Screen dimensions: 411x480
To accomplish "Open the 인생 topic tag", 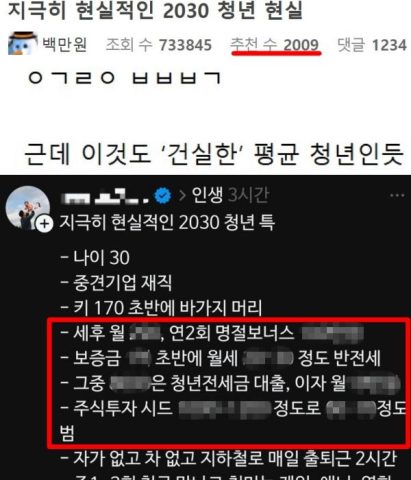I will click(207, 195).
